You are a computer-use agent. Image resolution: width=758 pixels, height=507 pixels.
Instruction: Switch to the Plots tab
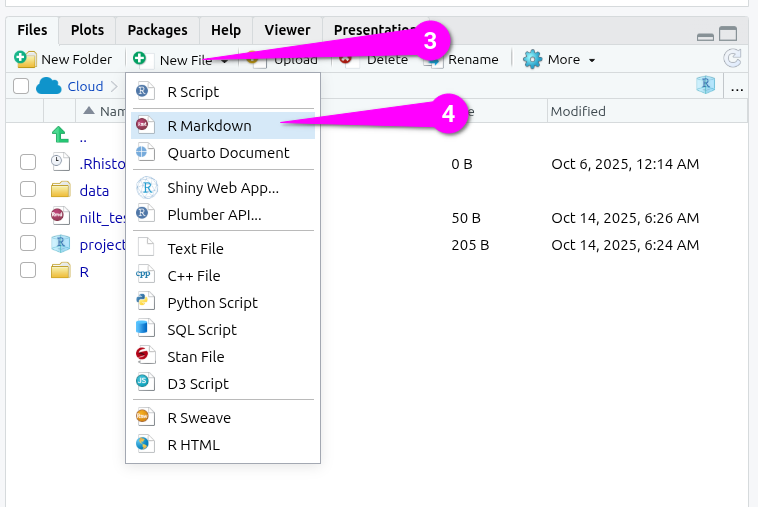coord(87,30)
